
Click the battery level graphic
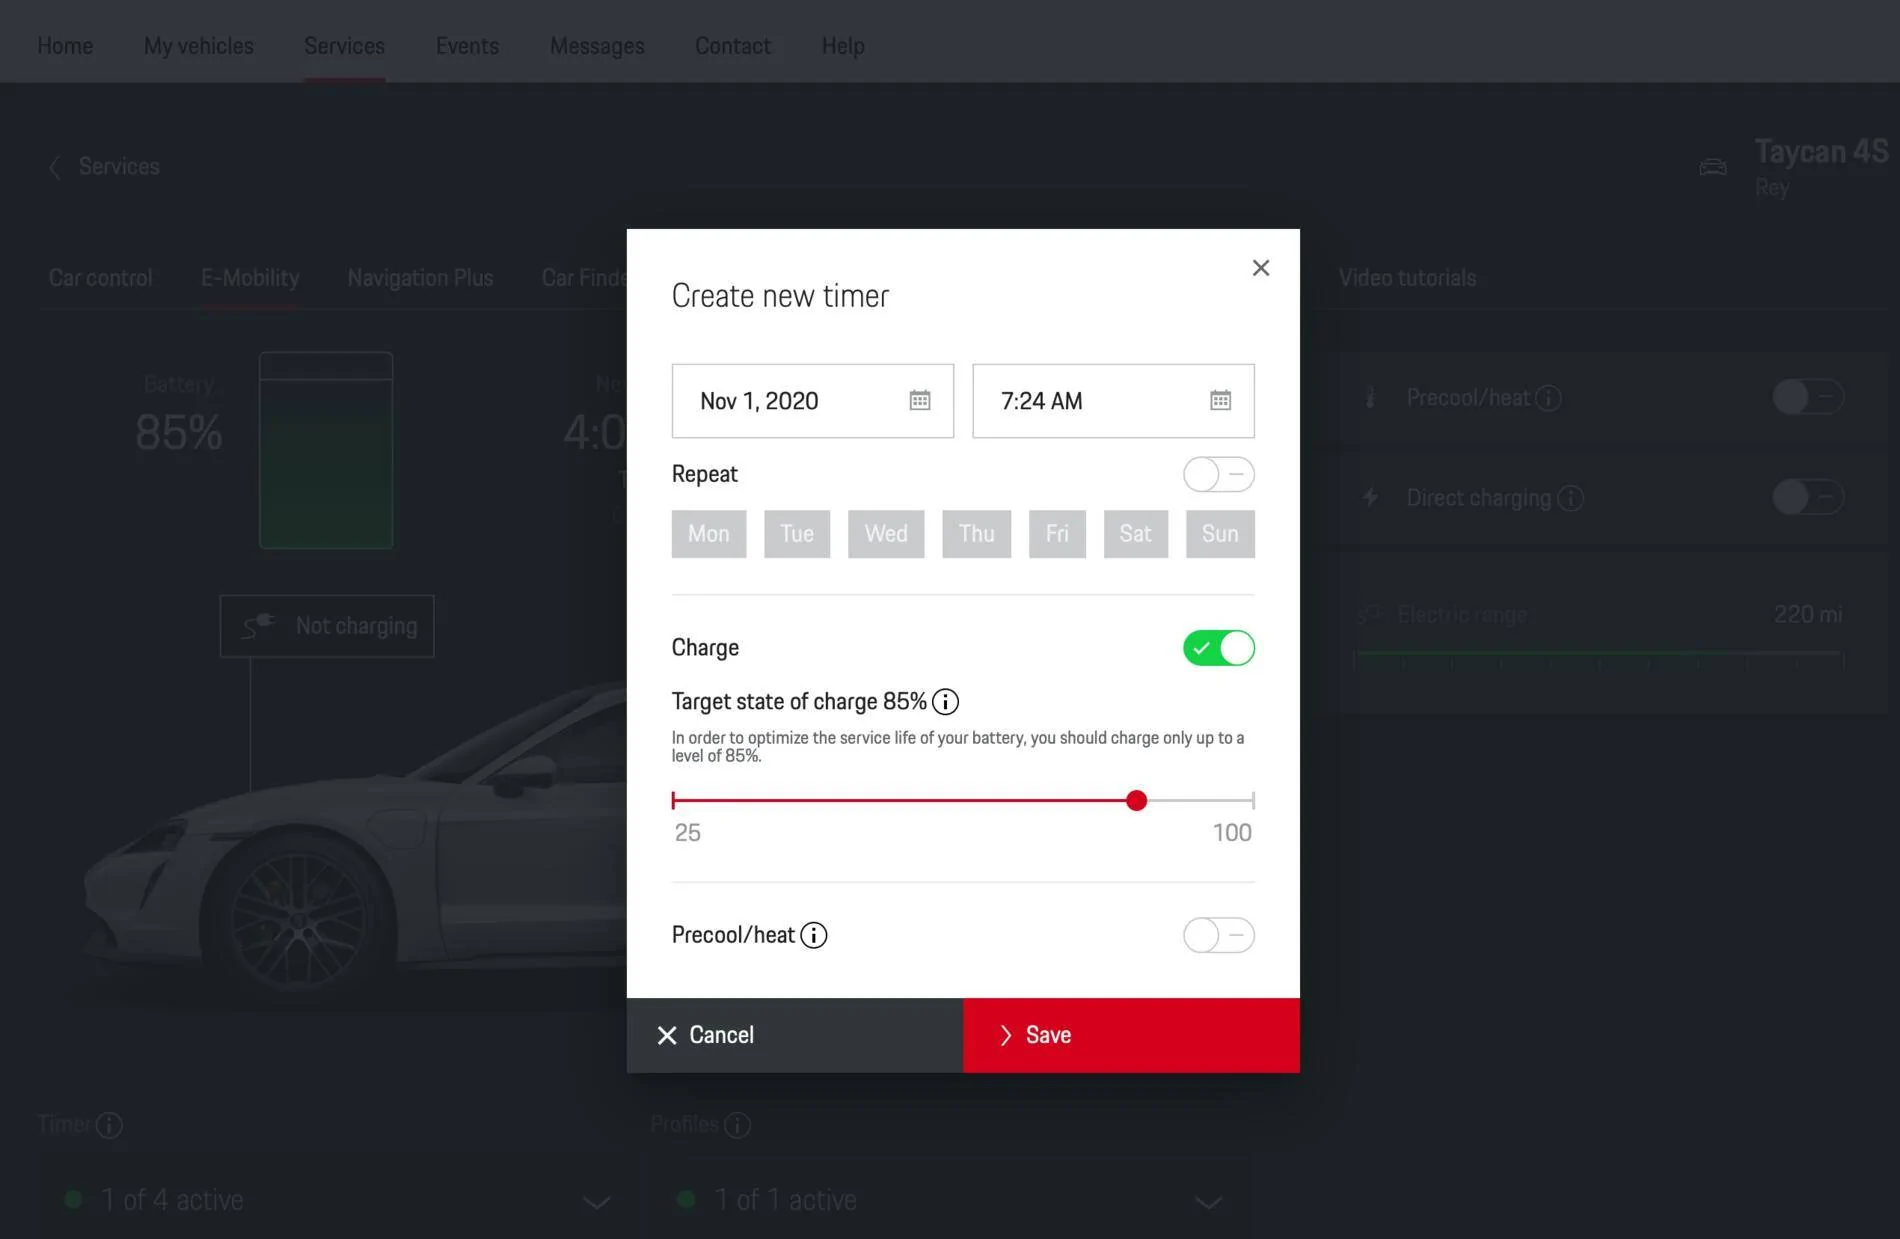point(326,450)
